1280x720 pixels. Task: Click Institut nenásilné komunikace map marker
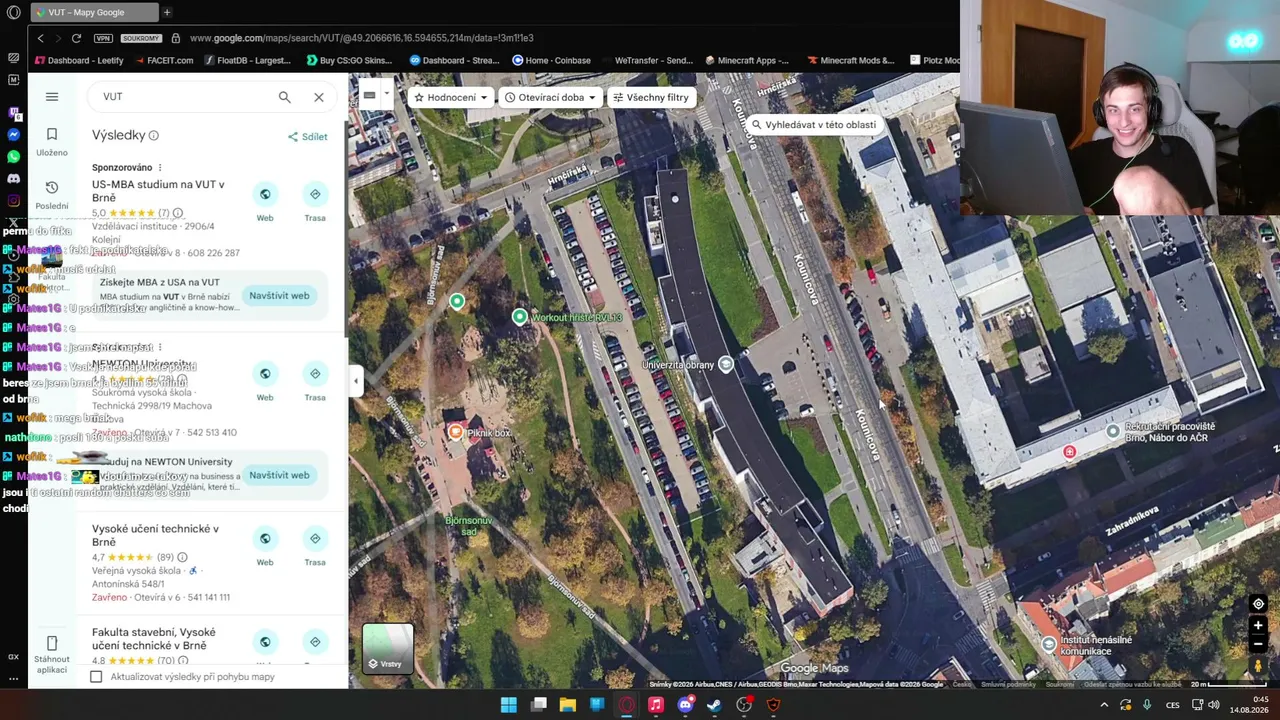[x=1048, y=643]
